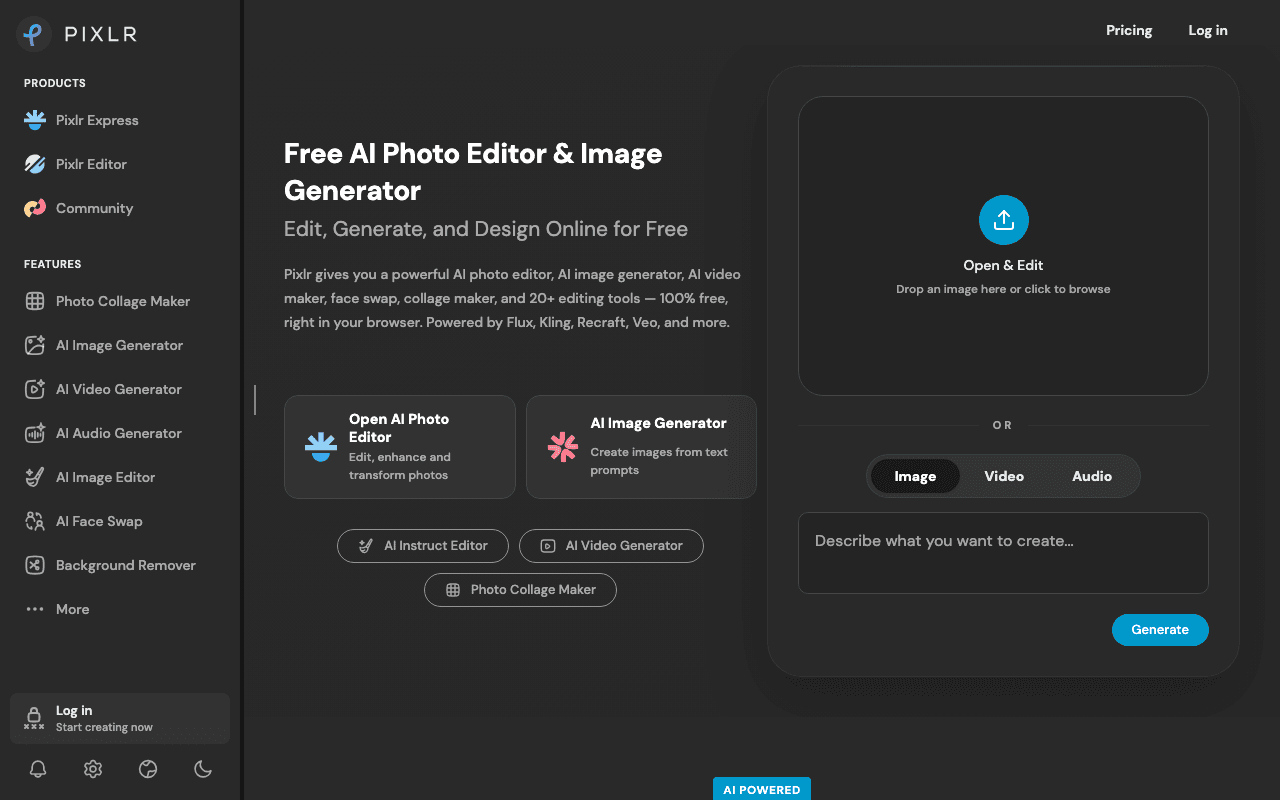Click Log in at the top right
This screenshot has height=800, width=1280.
tap(1208, 30)
